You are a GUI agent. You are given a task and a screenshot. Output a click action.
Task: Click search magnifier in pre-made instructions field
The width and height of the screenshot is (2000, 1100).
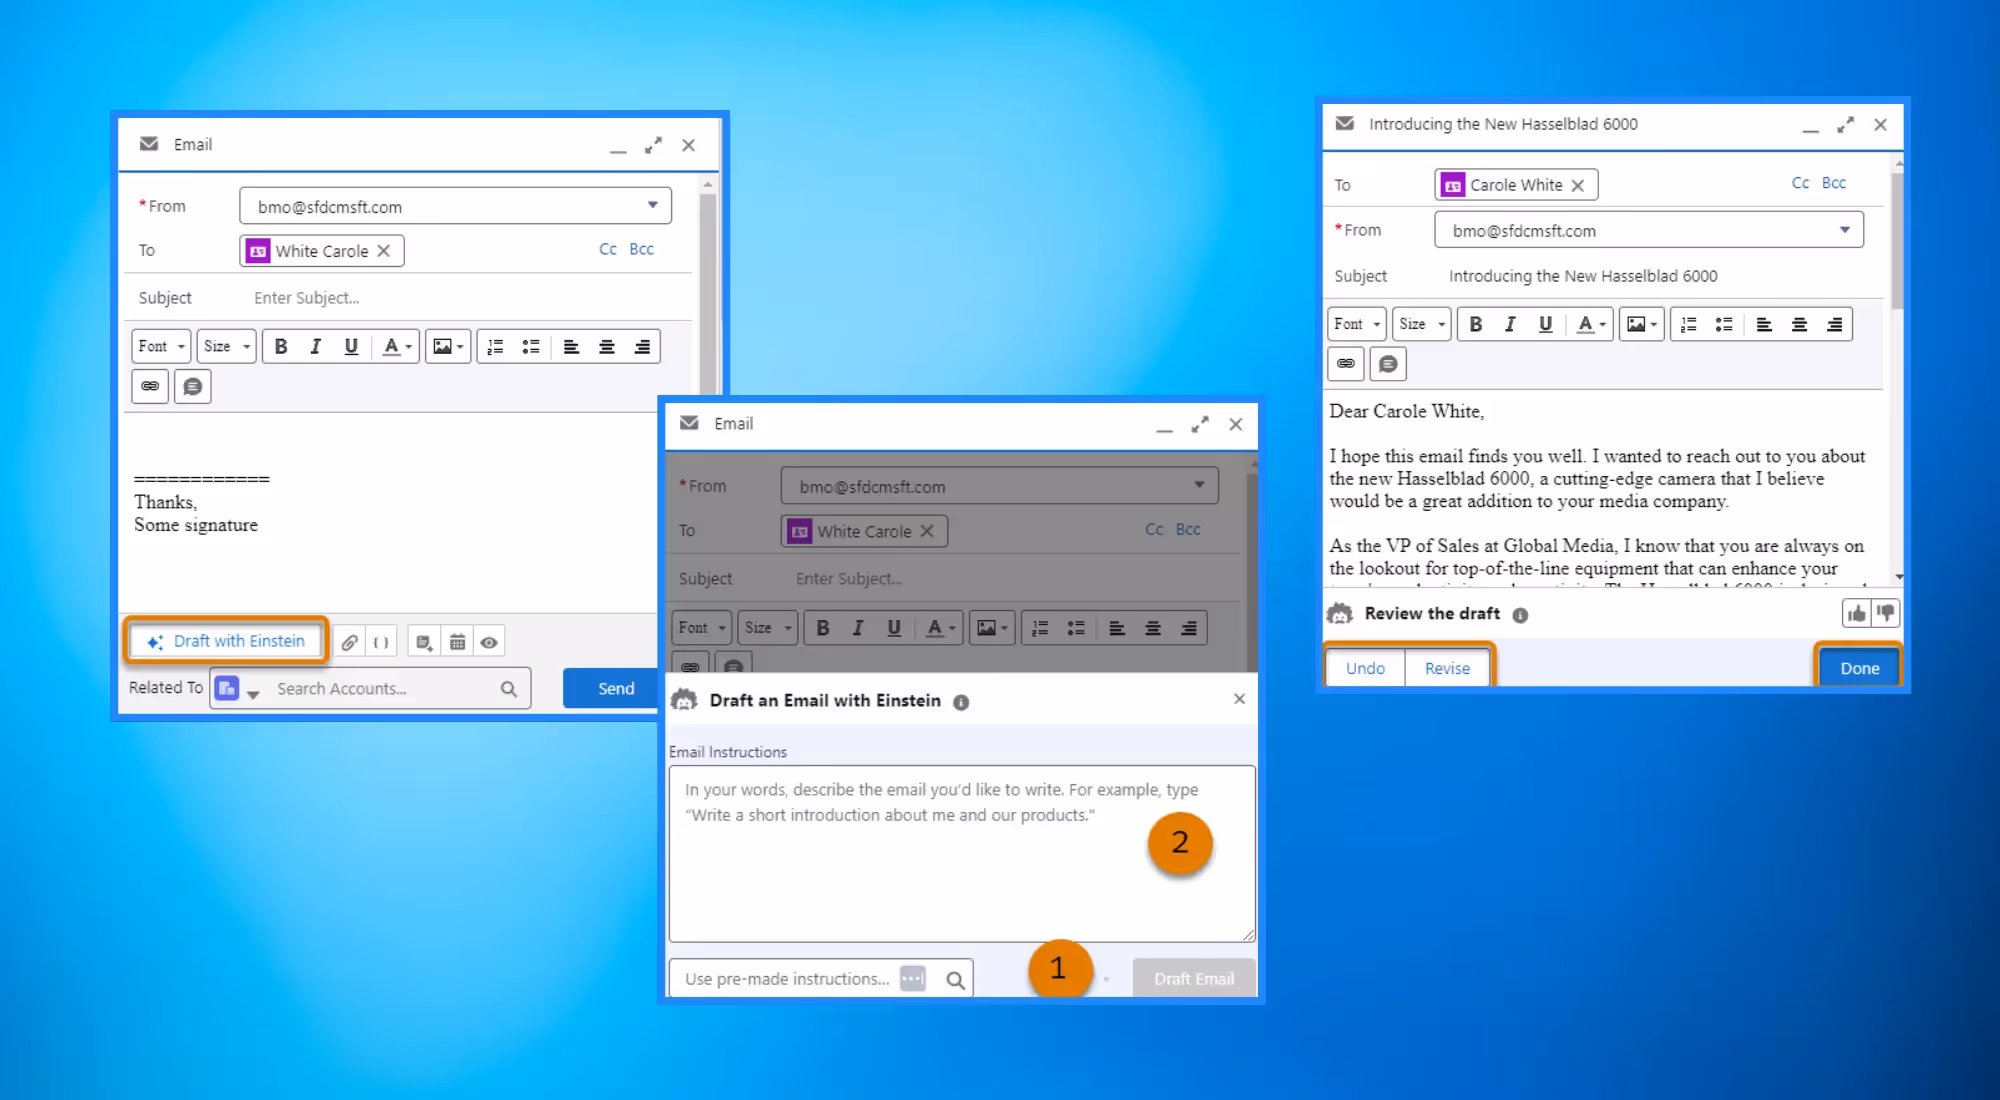[955, 980]
